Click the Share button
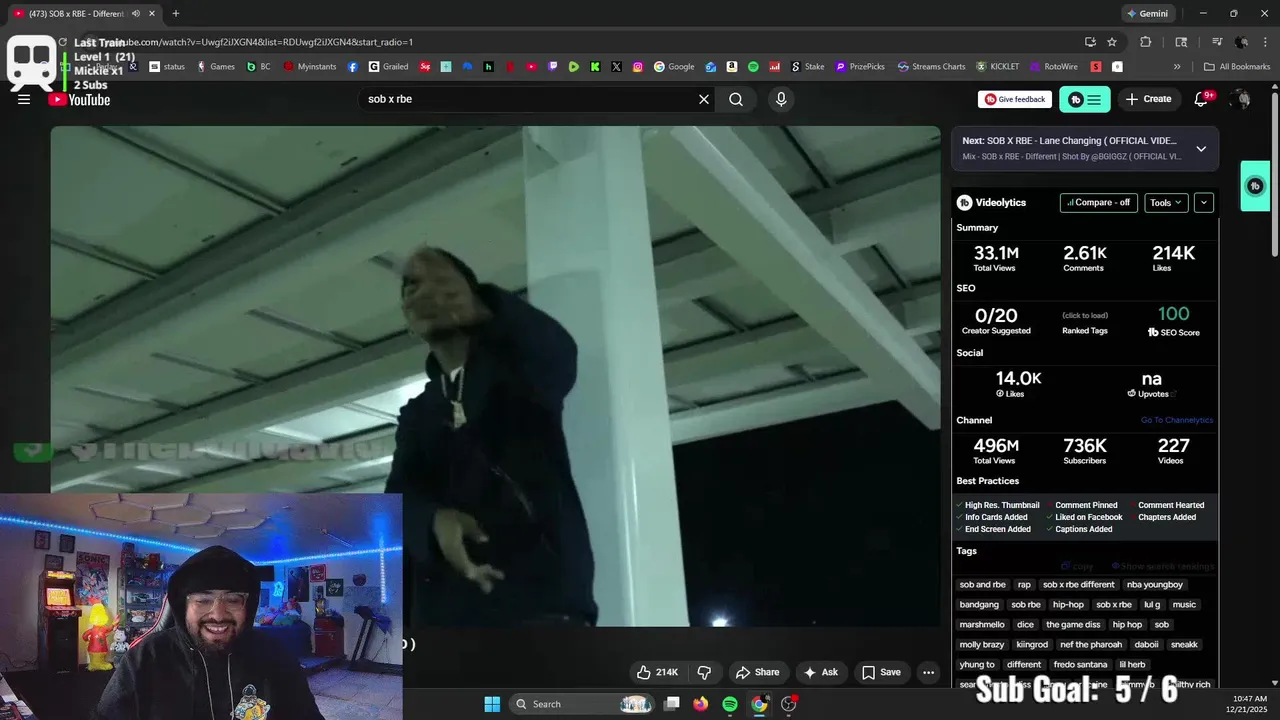This screenshot has width=1280, height=720. coord(757,672)
